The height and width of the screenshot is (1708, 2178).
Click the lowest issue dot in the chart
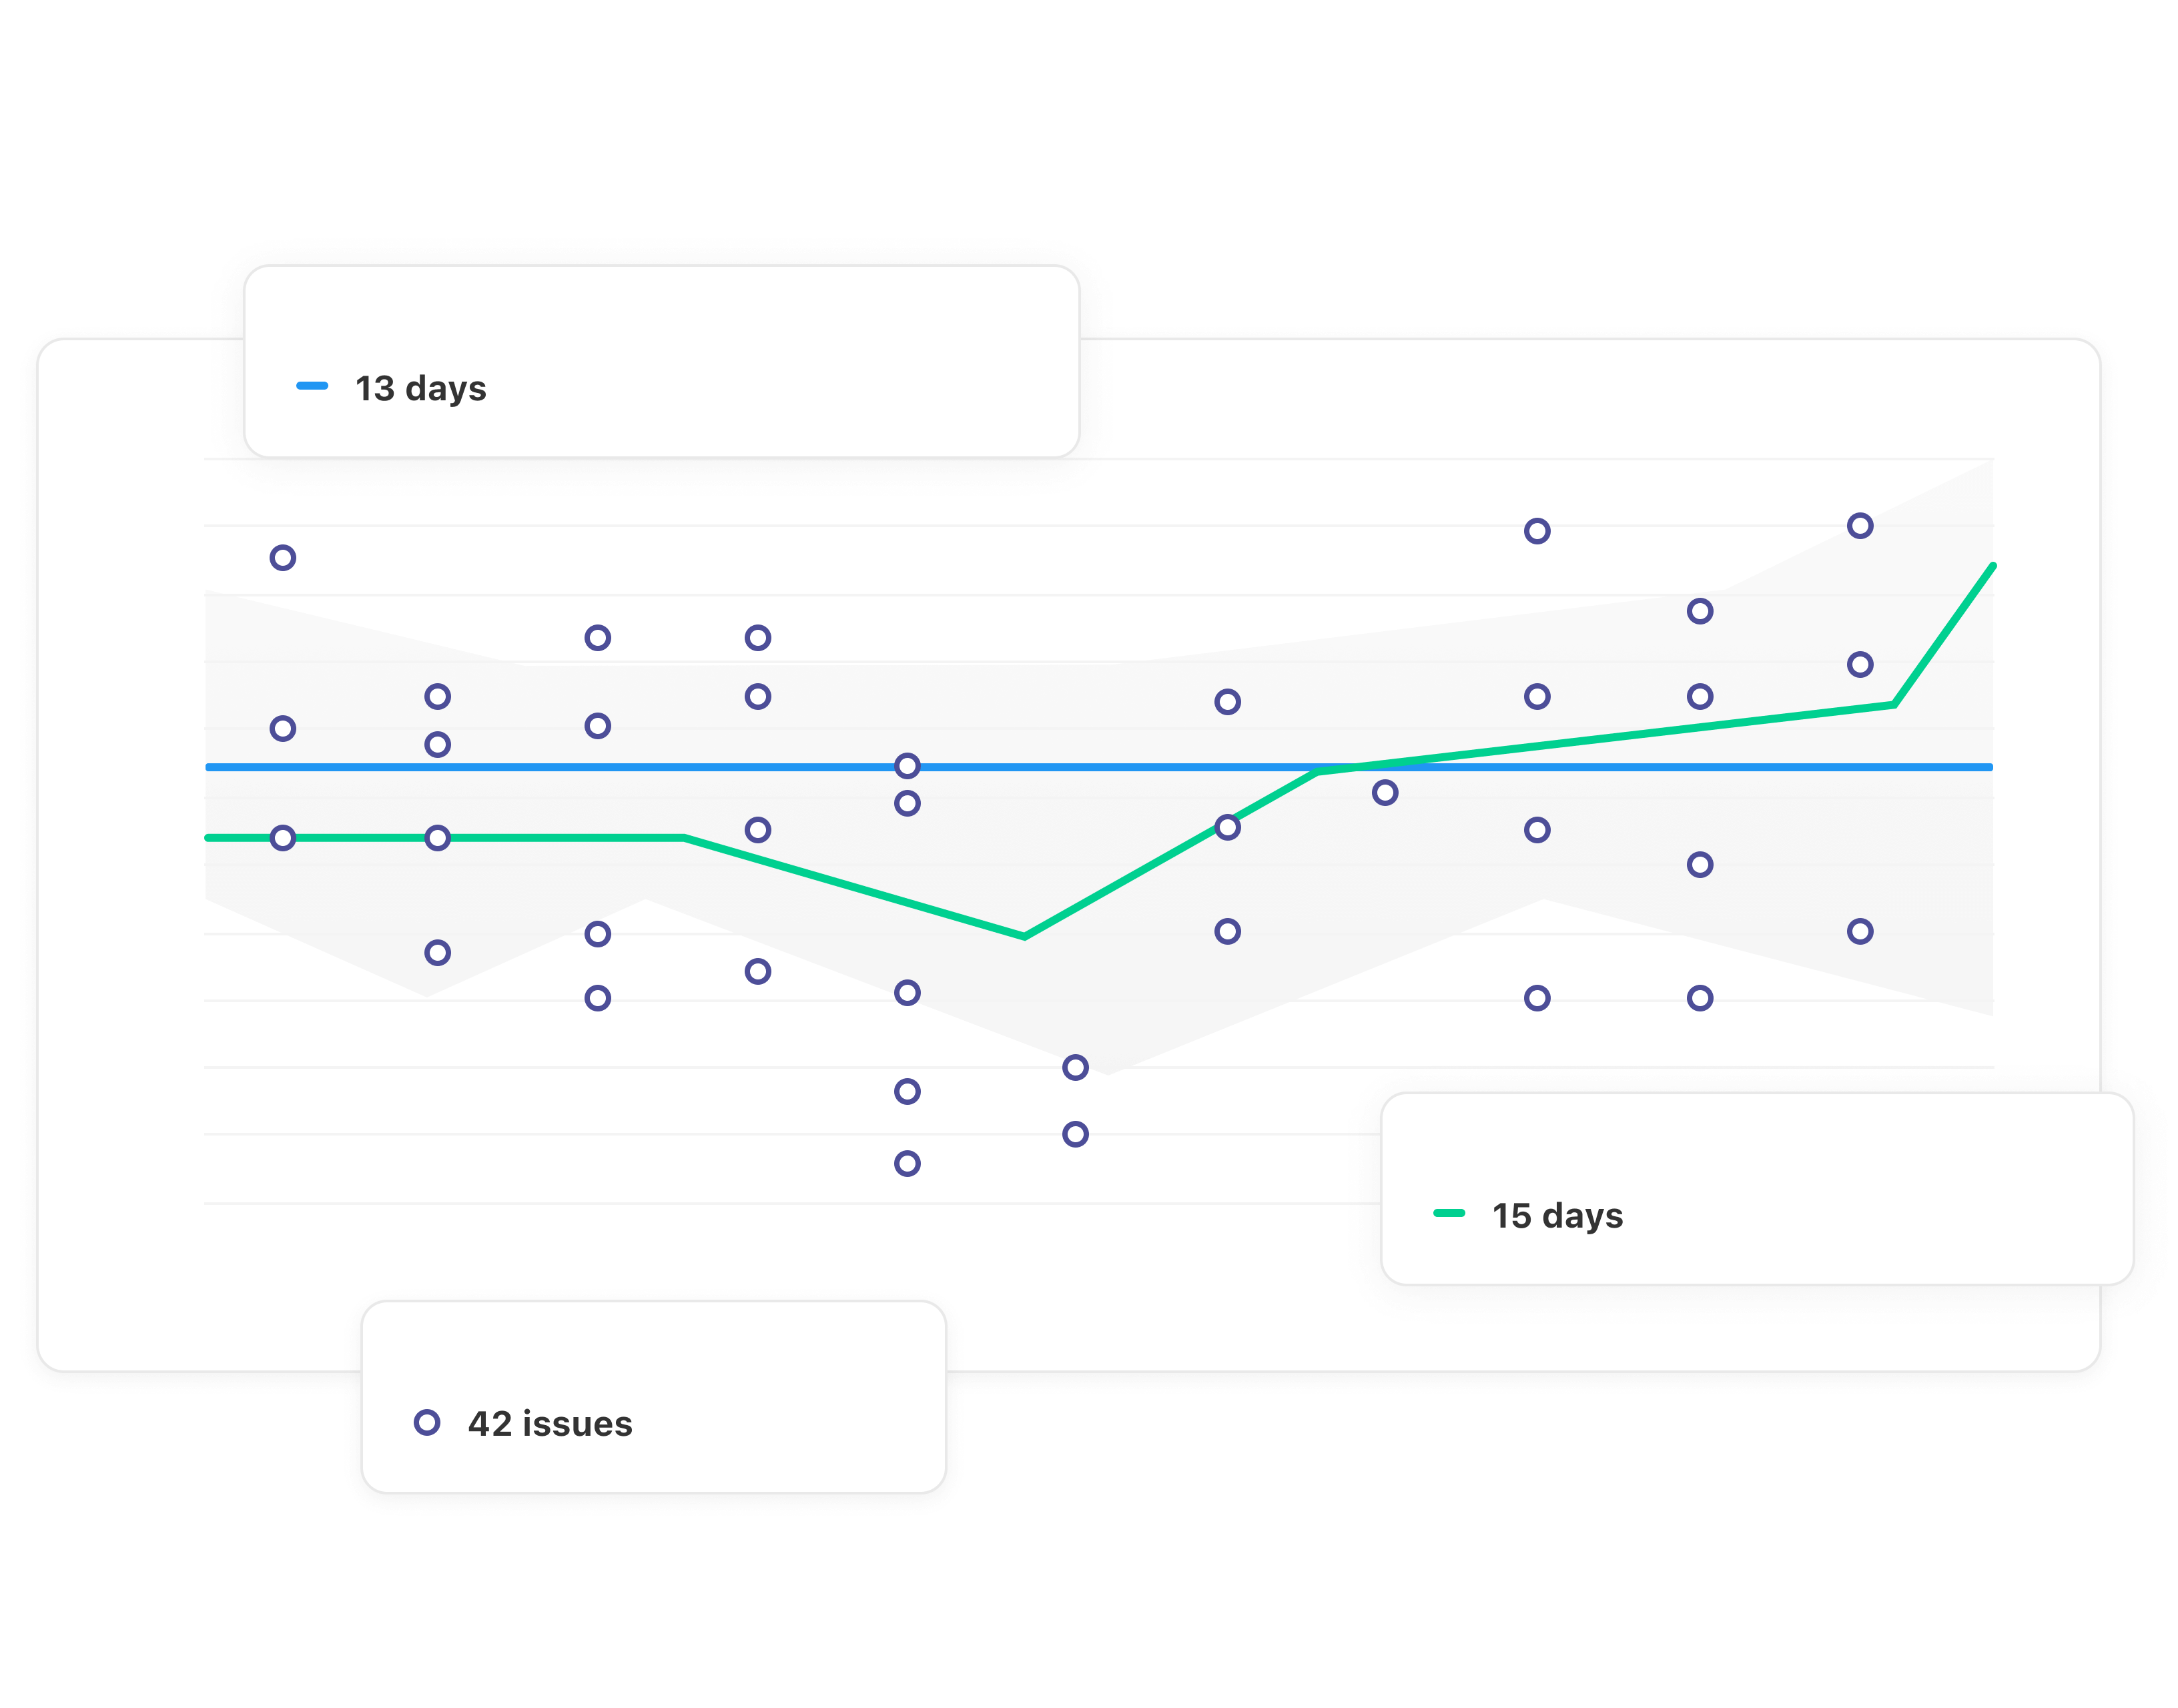pos(907,1163)
